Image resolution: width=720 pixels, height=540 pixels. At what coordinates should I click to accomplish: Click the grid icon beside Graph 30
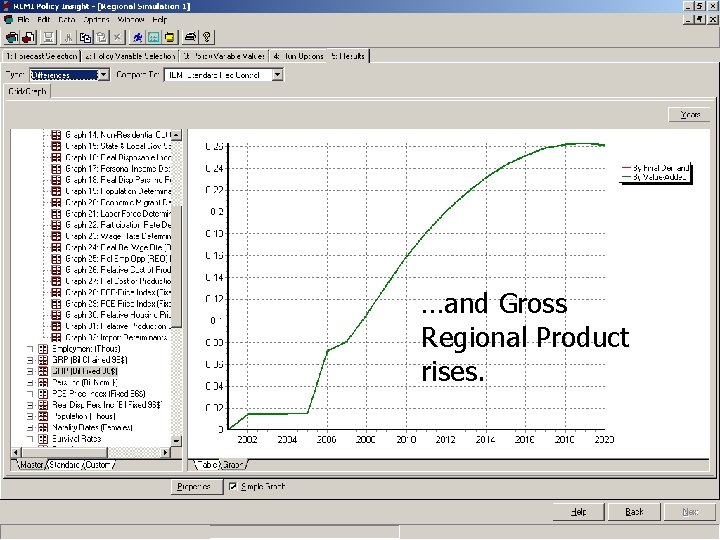56,315
